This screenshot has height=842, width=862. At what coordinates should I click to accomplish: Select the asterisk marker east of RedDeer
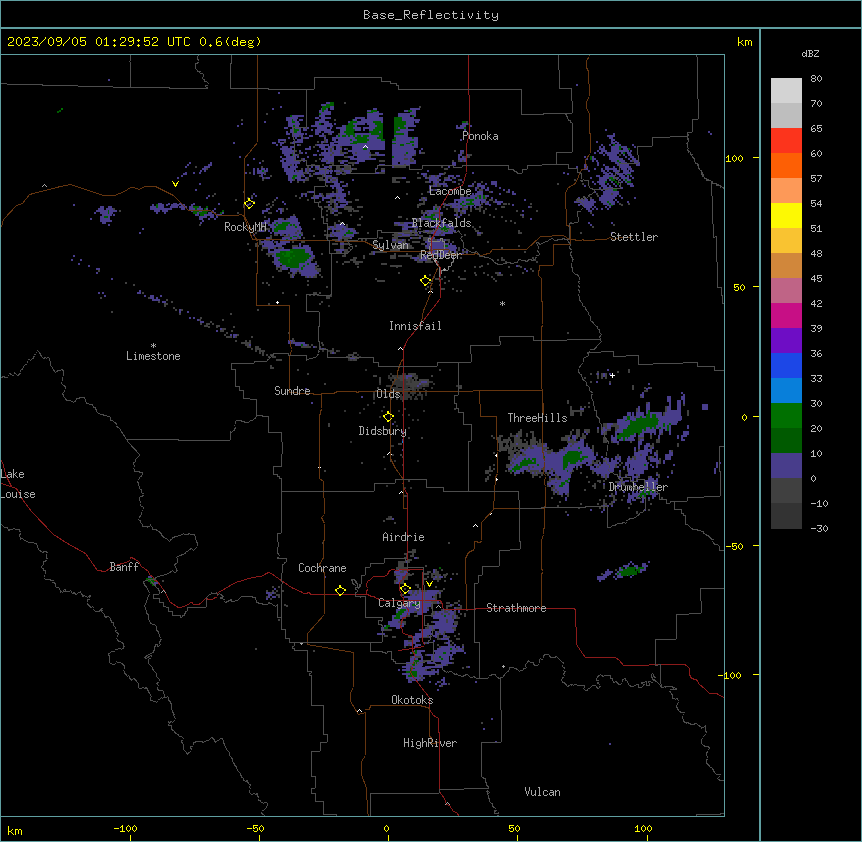point(502,303)
